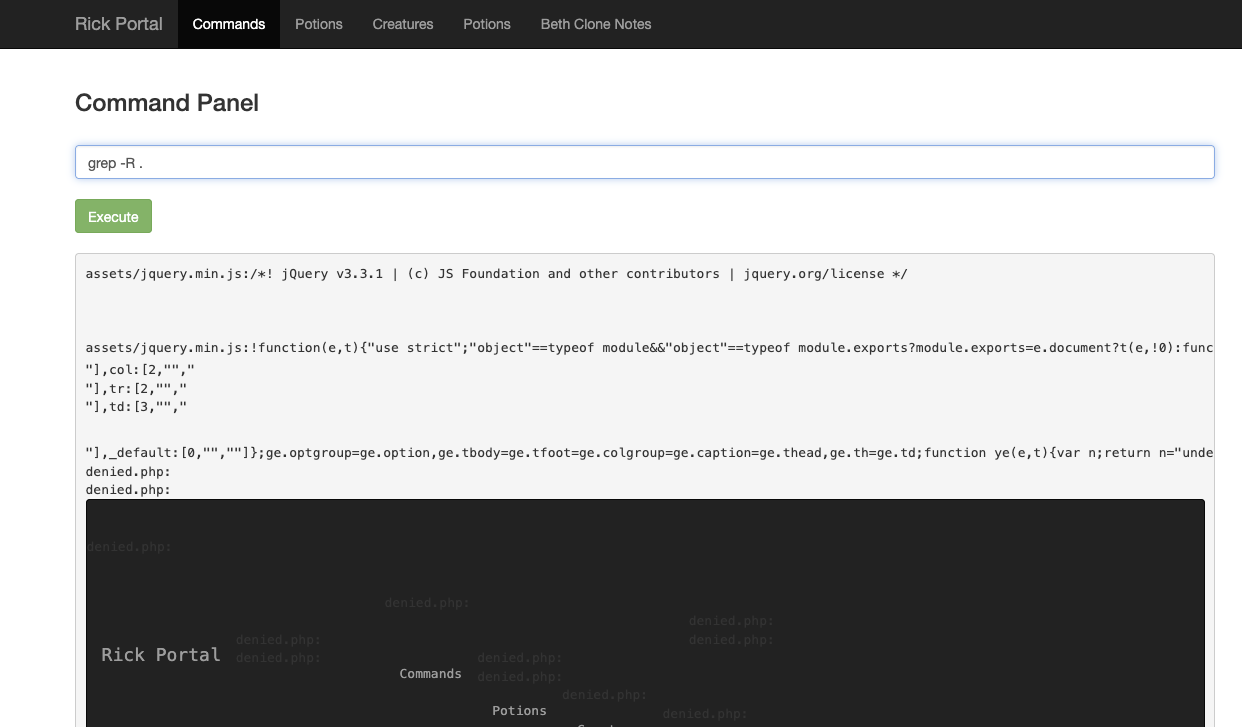Click inside the command input field
This screenshot has width=1242, height=727.
click(x=645, y=161)
